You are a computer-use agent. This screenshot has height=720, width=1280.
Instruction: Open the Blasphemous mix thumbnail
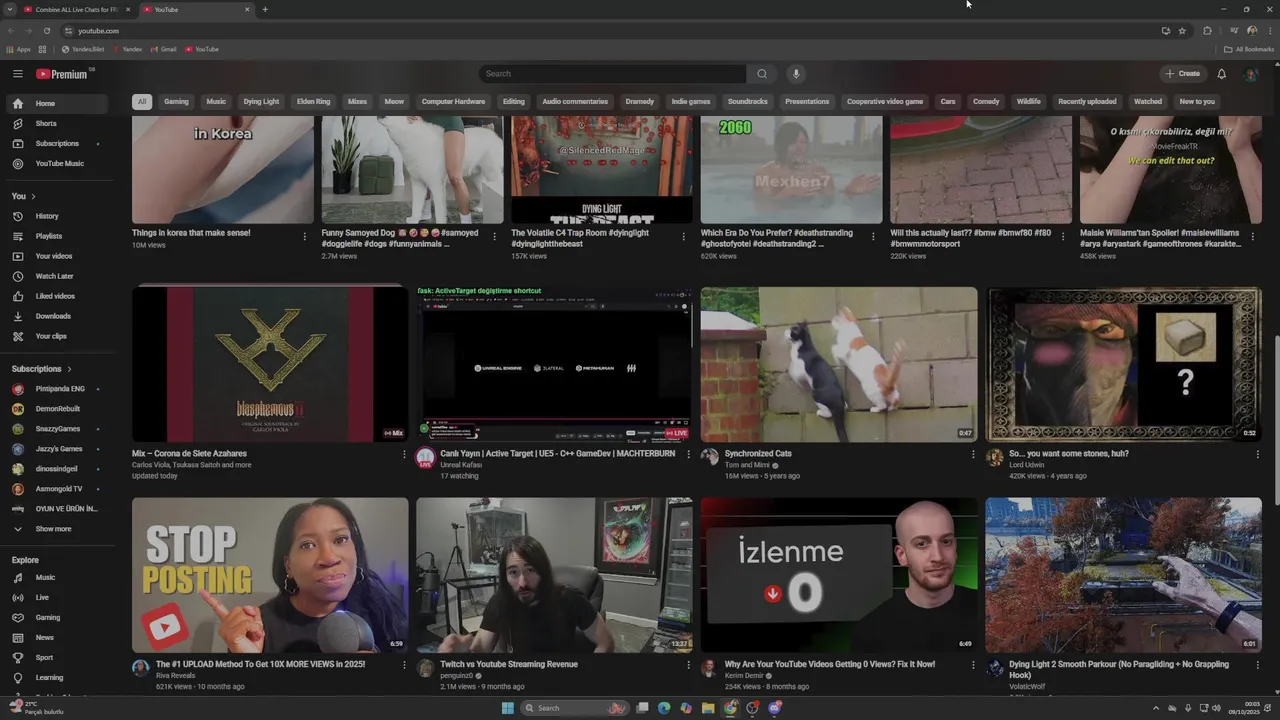coord(270,365)
